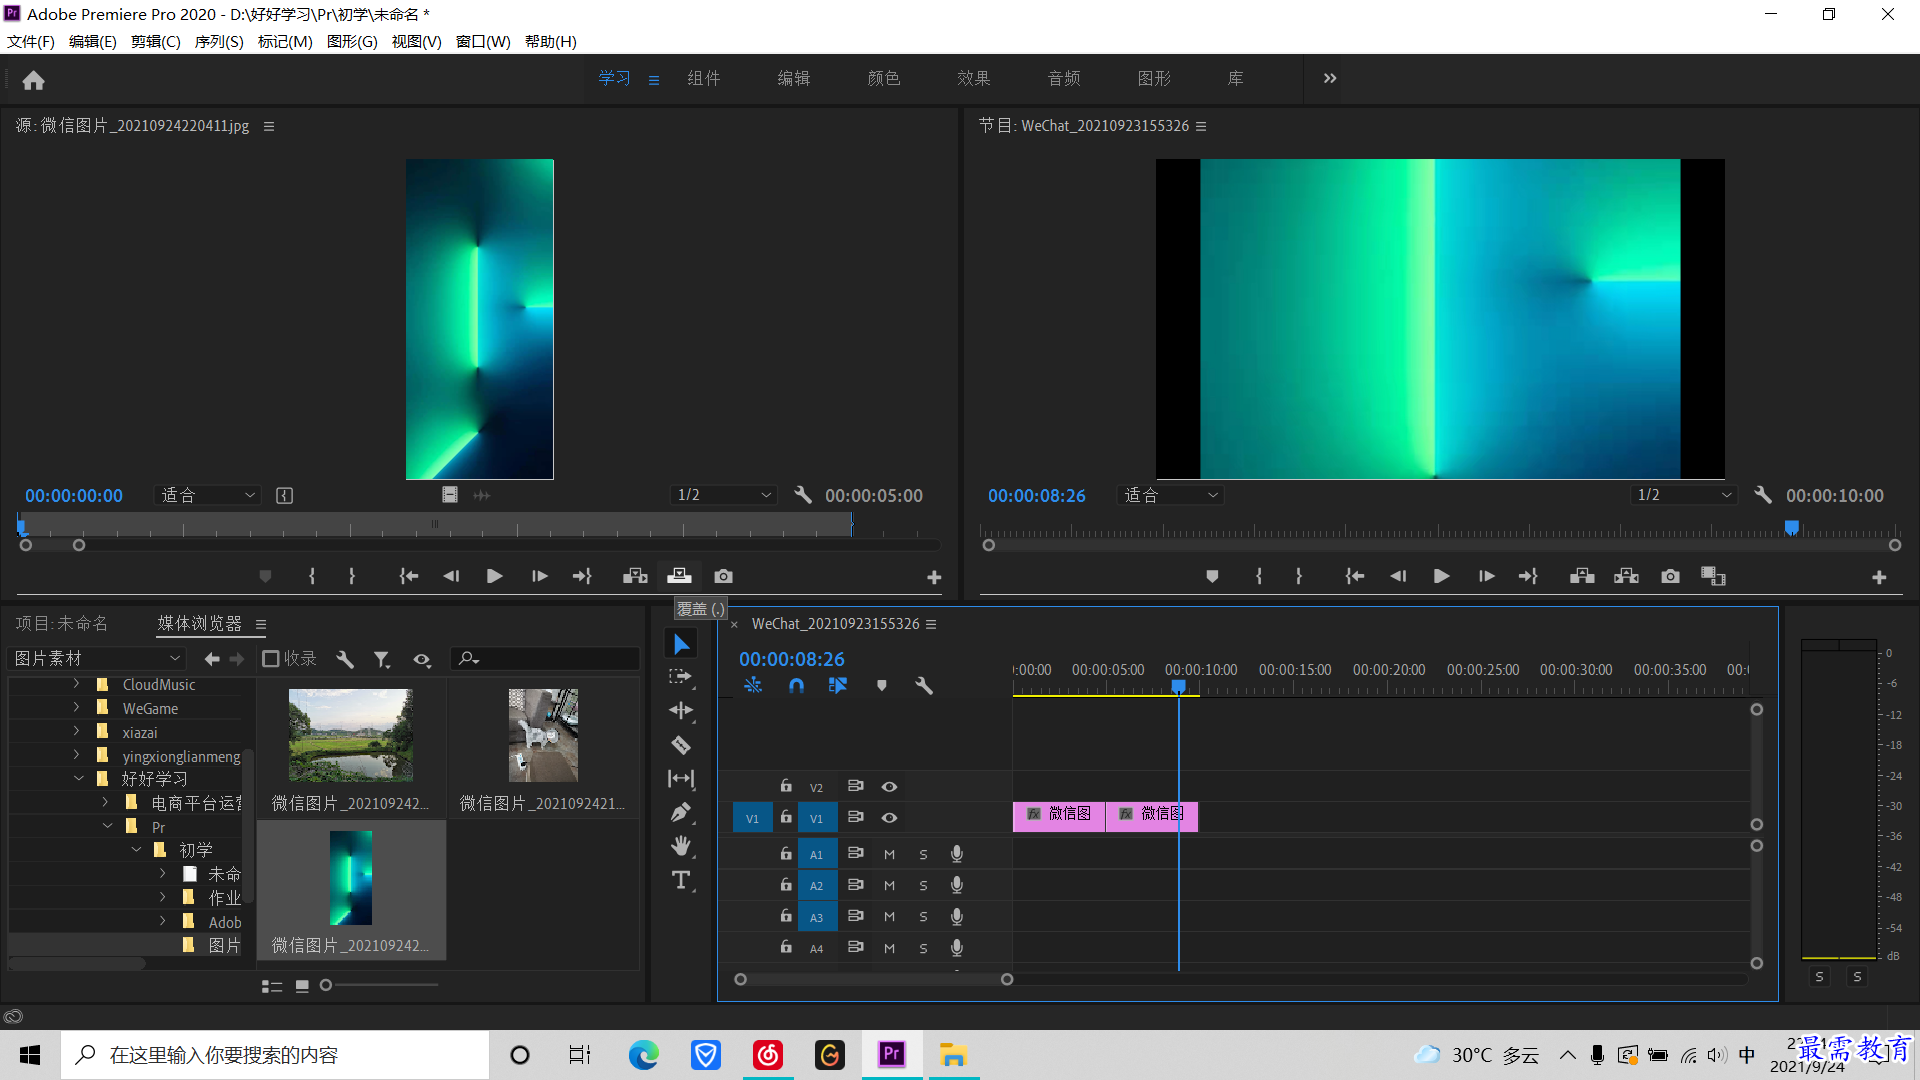Play the Source monitor clip
1920x1080 pixels.
[494, 576]
